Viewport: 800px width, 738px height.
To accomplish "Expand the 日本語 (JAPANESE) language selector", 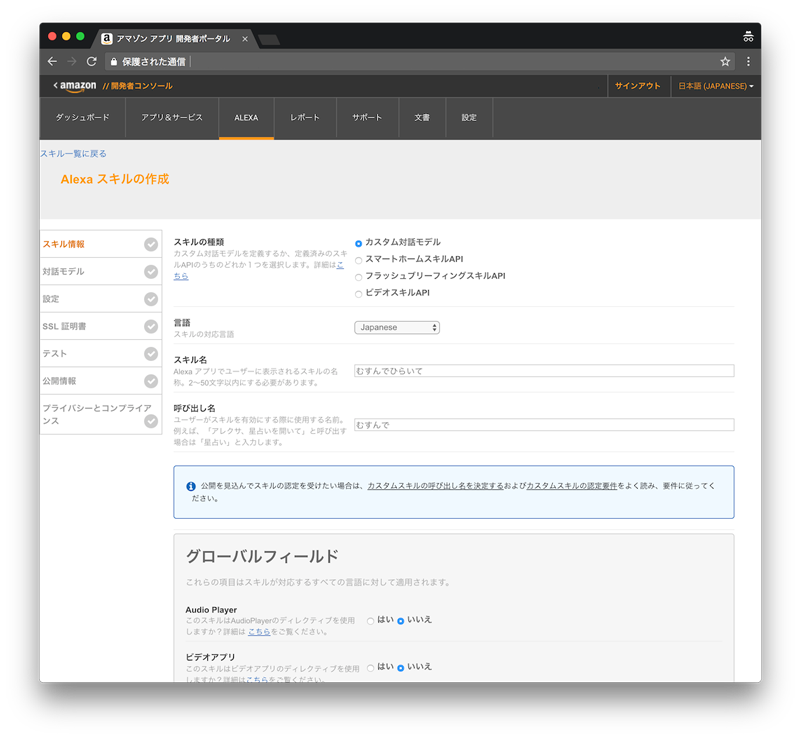I will (x=713, y=87).
